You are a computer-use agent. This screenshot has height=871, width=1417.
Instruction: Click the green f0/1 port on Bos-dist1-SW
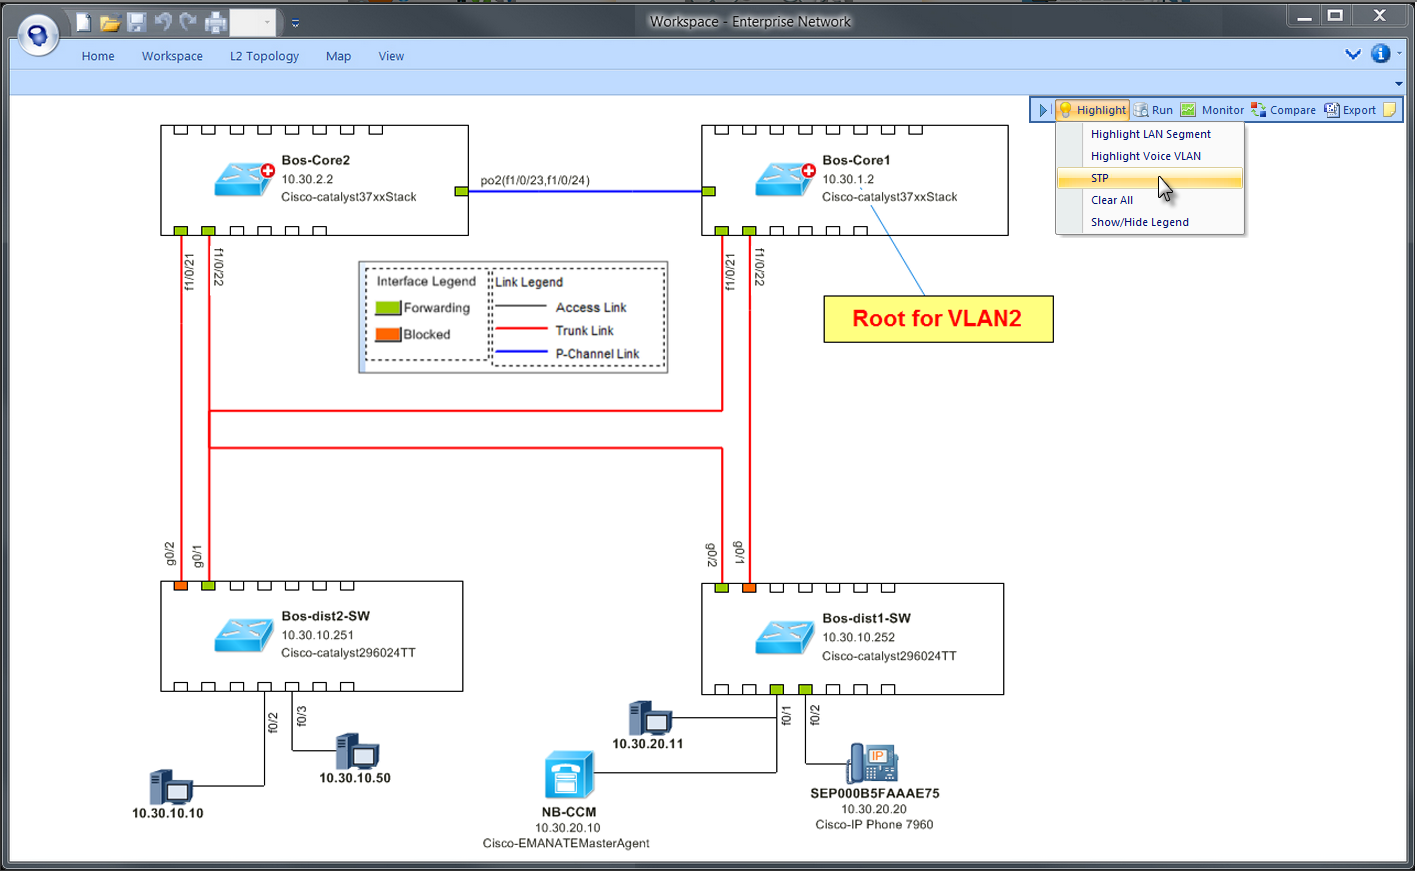point(777,689)
